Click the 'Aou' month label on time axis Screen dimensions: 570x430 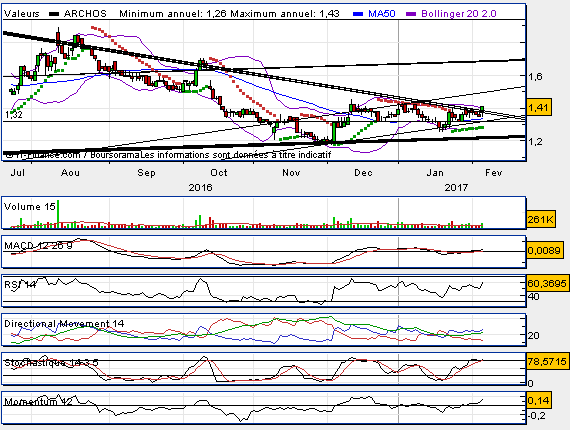tap(70, 172)
